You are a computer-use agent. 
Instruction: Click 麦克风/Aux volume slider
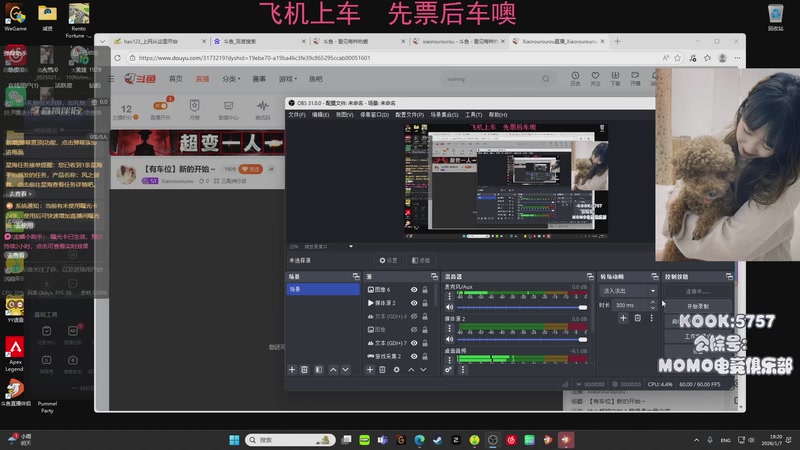click(522, 307)
